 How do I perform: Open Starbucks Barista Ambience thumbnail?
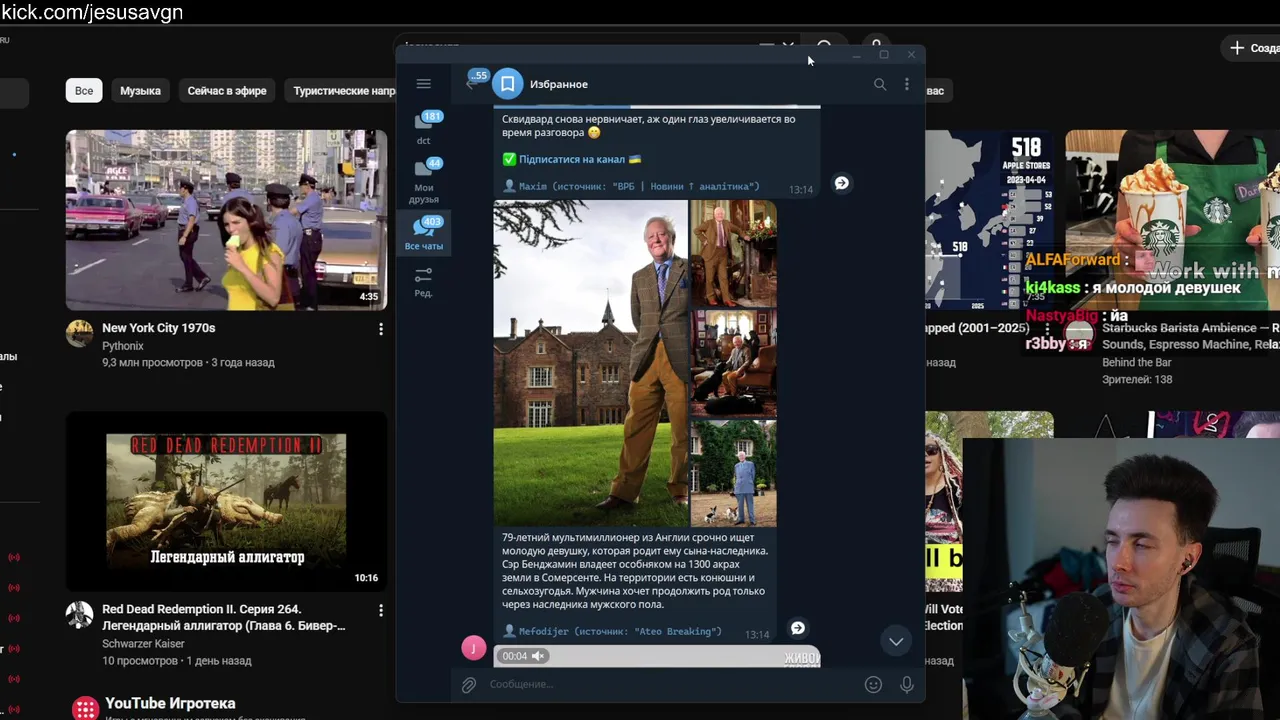[x=1172, y=220]
